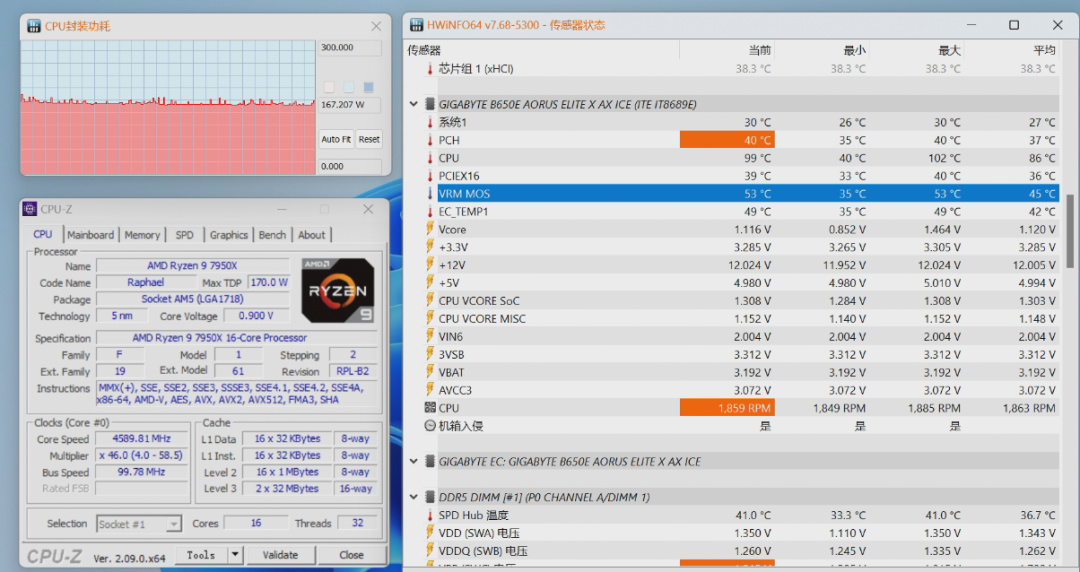Click Reset button in power graph
Viewport: 1080px width, 572px height.
pos(369,139)
